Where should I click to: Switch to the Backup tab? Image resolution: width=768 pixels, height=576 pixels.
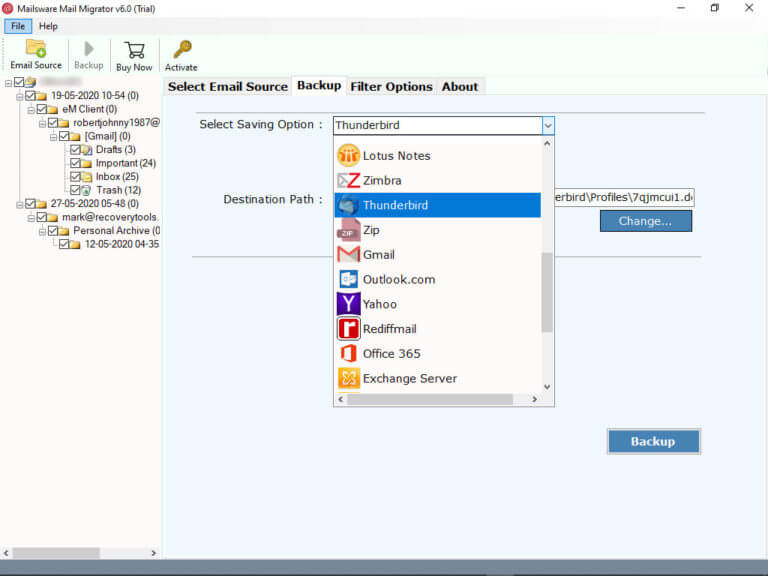tap(319, 85)
